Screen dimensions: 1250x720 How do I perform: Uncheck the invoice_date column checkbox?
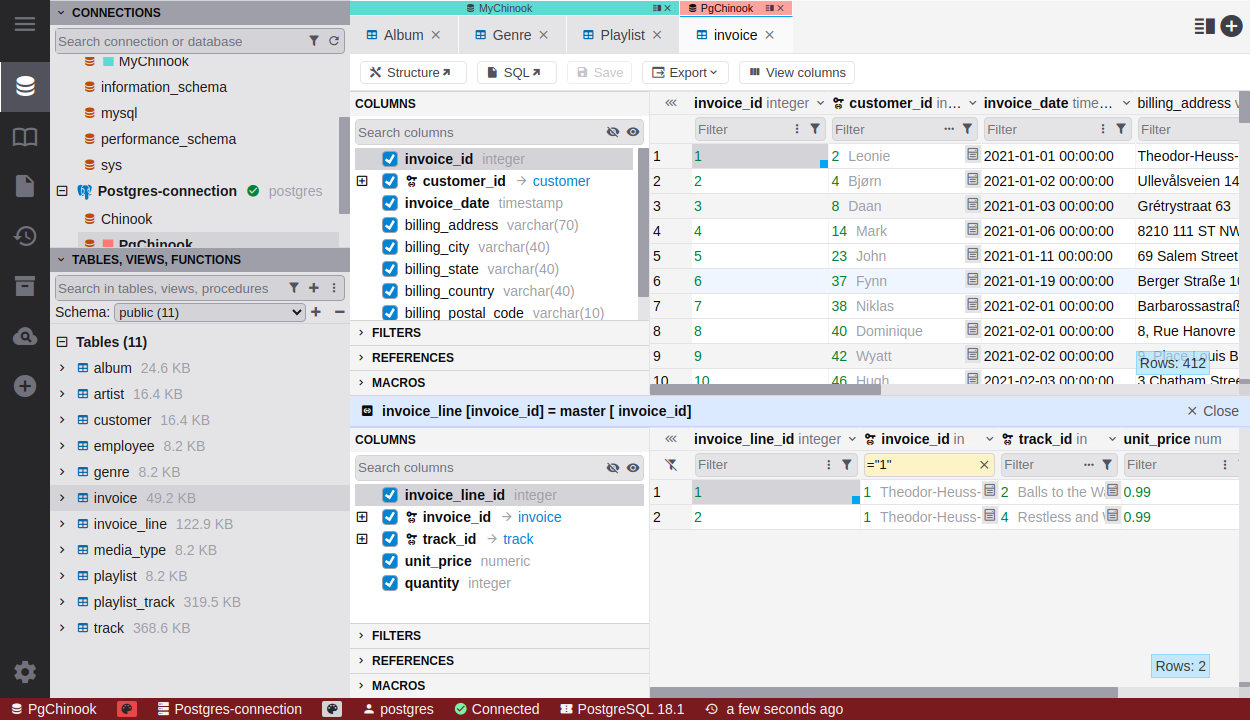tap(390, 203)
